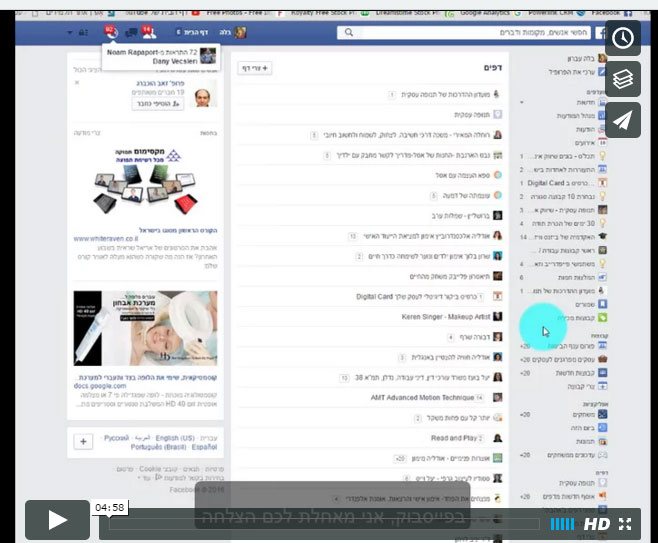This screenshot has width=658, height=543.
Task: Seek in the video progress bar
Action: [330, 523]
